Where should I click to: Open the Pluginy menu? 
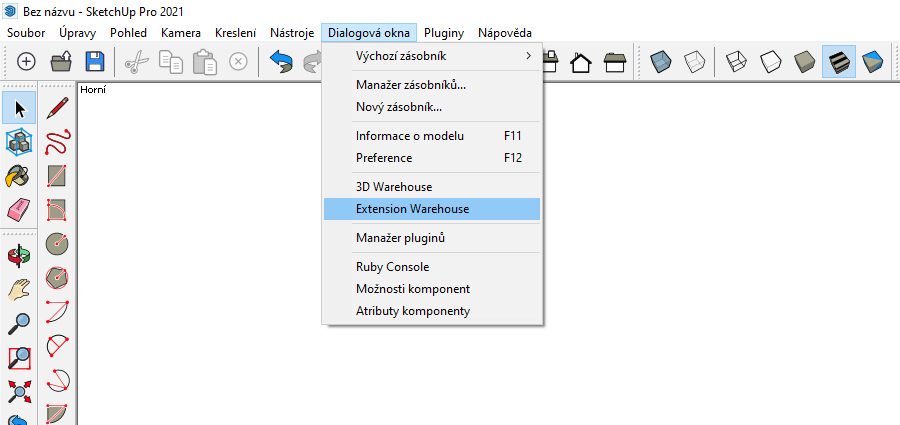coord(443,33)
